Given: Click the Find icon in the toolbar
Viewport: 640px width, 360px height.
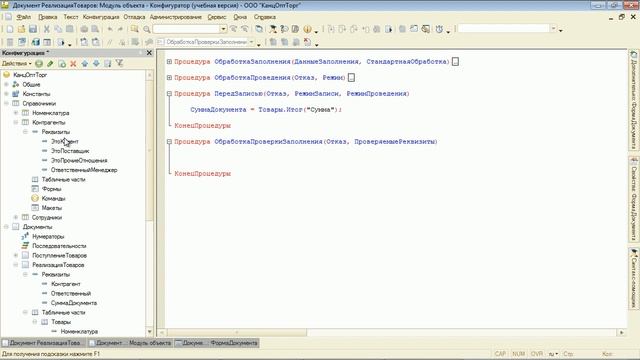Looking at the screenshot, I should tap(134, 29).
